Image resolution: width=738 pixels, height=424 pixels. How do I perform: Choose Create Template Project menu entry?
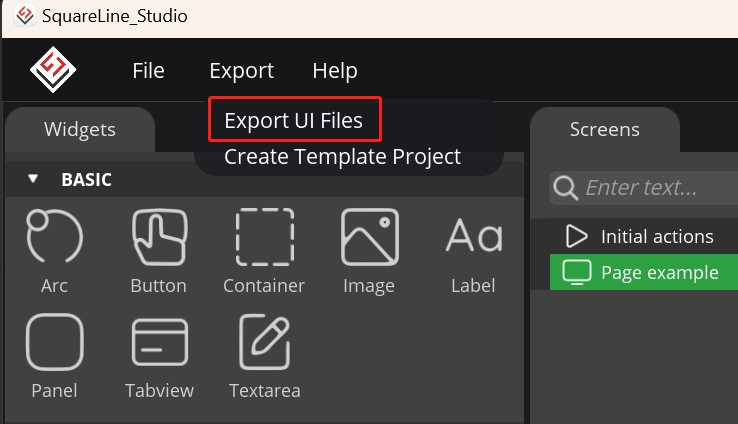pos(342,156)
